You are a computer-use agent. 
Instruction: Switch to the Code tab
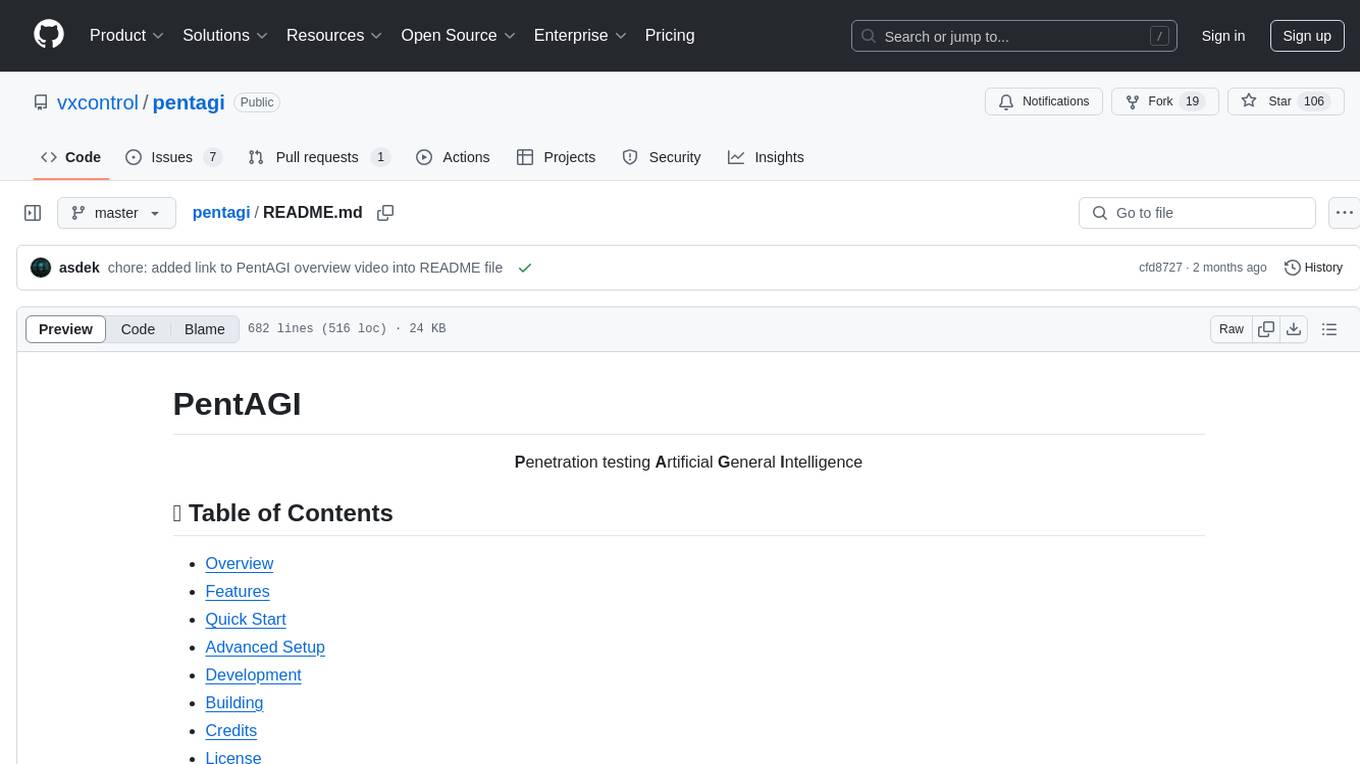click(x=71, y=157)
